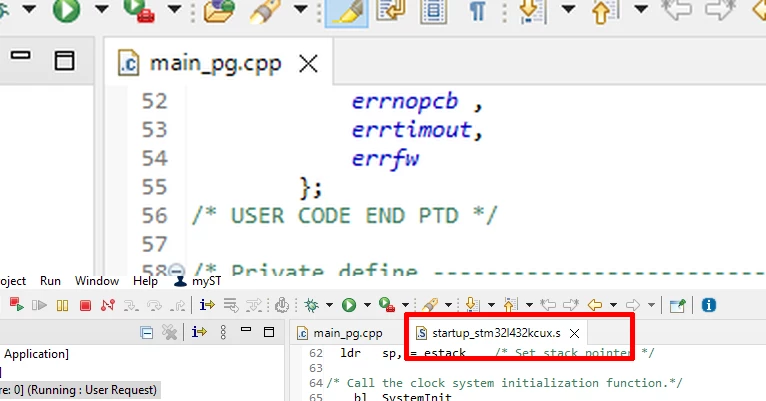Open the myST menu
The height and width of the screenshot is (401, 766).
pyautogui.click(x=198, y=281)
